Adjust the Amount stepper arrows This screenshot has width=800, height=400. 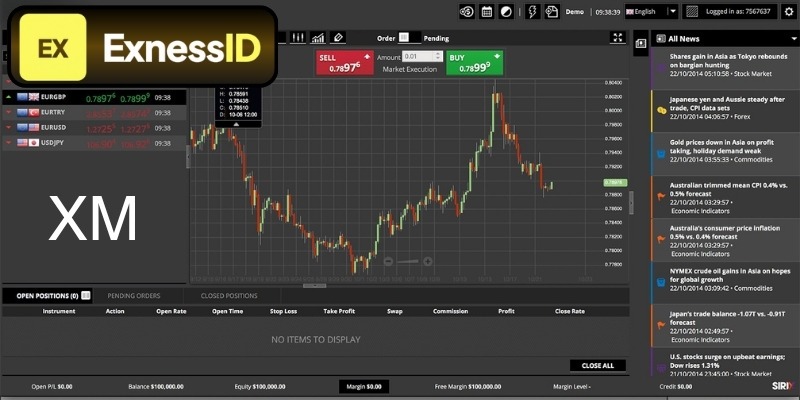[438, 57]
